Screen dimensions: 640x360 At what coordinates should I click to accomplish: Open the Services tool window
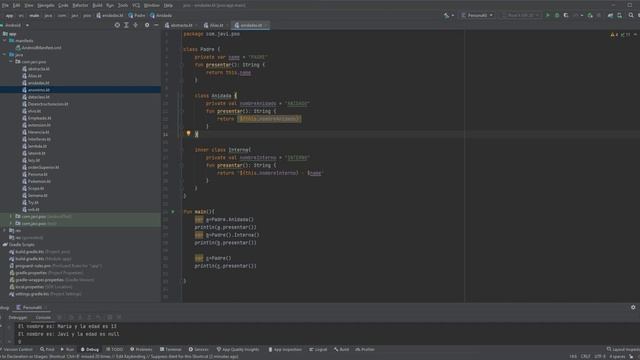[199, 349]
